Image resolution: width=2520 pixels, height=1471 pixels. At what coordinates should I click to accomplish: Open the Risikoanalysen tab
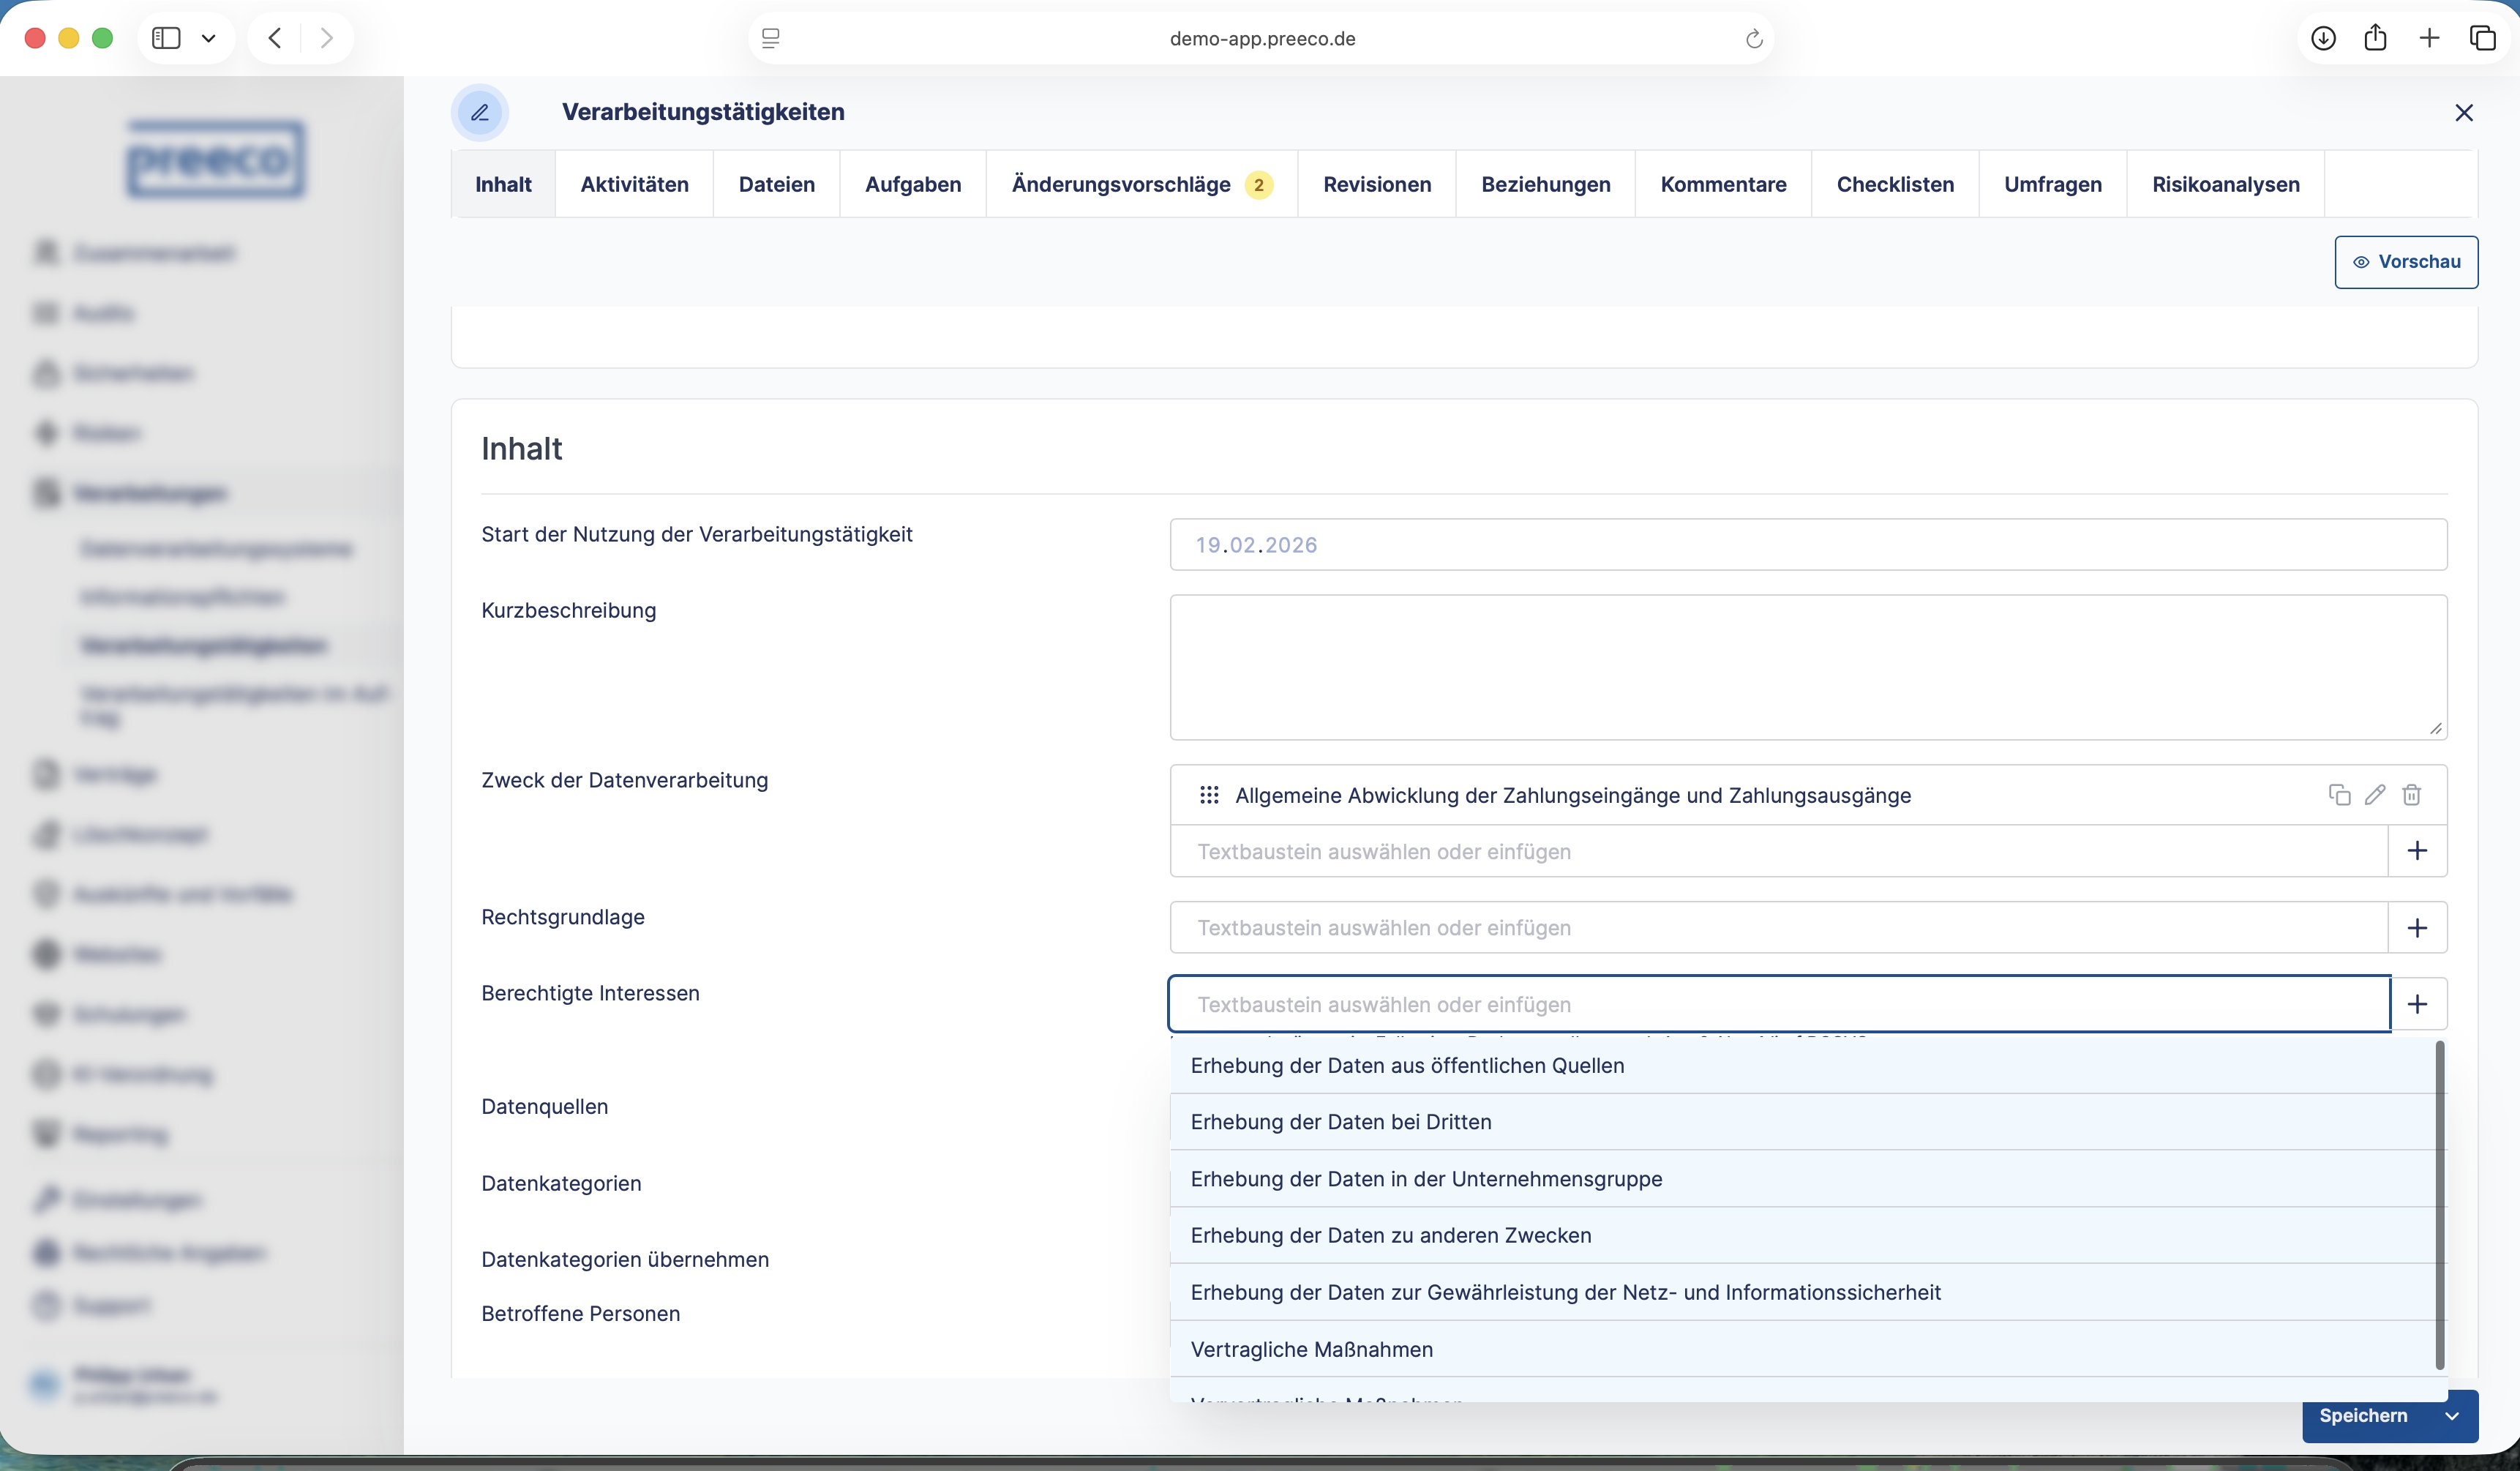pos(2225,184)
